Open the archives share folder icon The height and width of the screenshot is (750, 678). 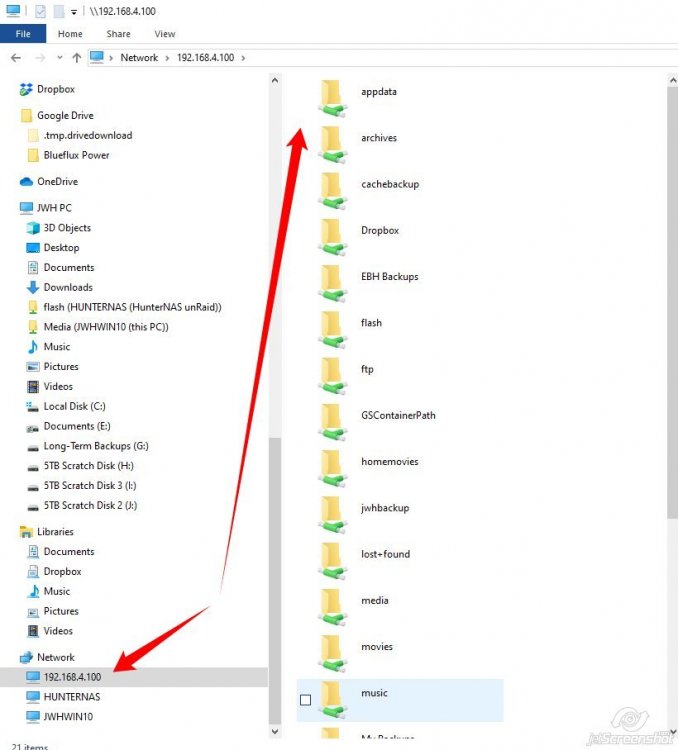tap(332, 144)
